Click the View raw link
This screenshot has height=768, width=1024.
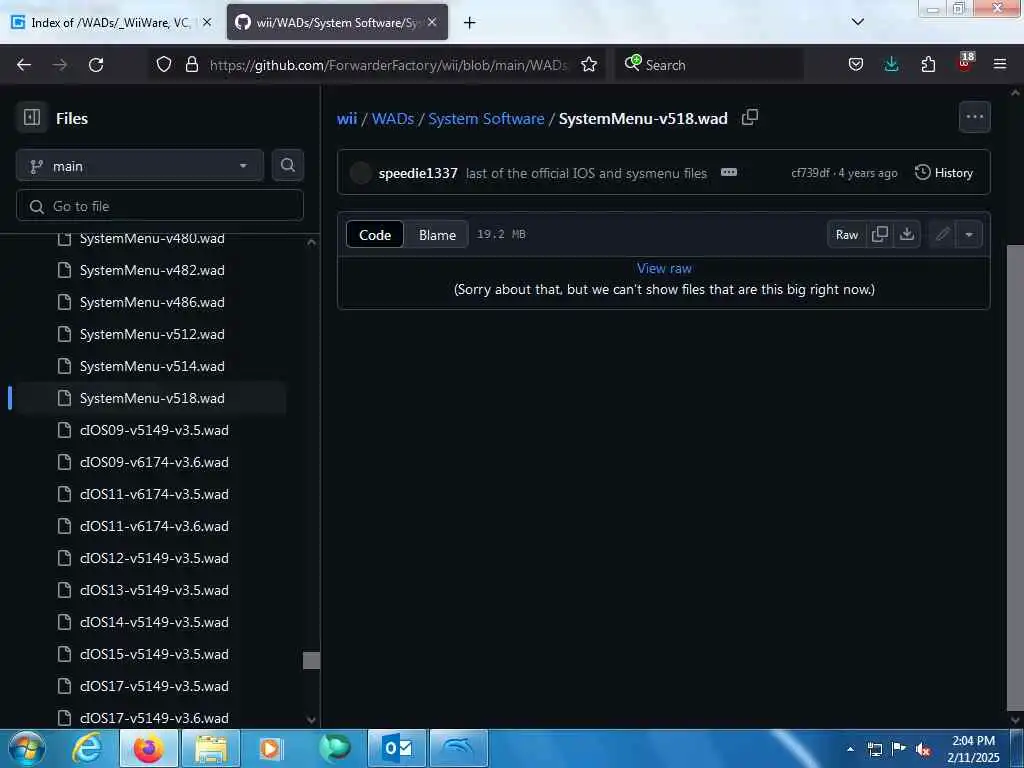pos(664,268)
